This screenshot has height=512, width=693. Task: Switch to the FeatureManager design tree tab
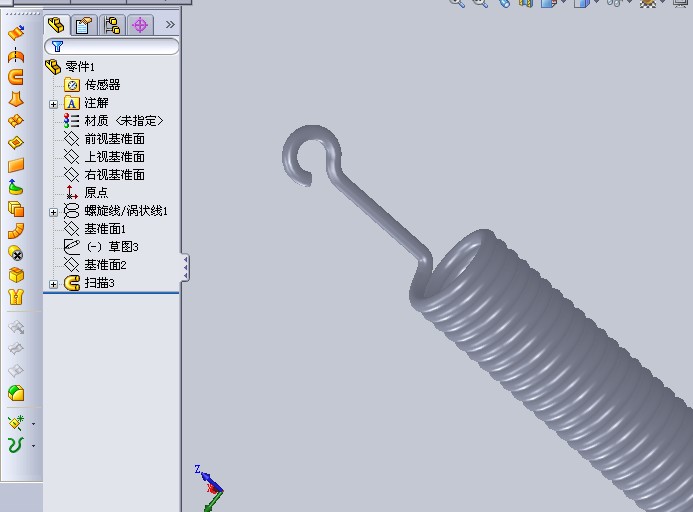pos(57,25)
